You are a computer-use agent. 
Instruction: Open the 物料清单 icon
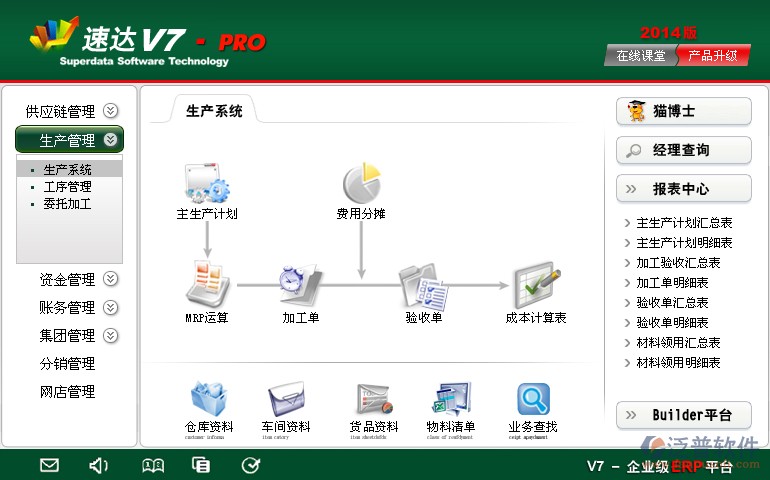click(x=451, y=398)
